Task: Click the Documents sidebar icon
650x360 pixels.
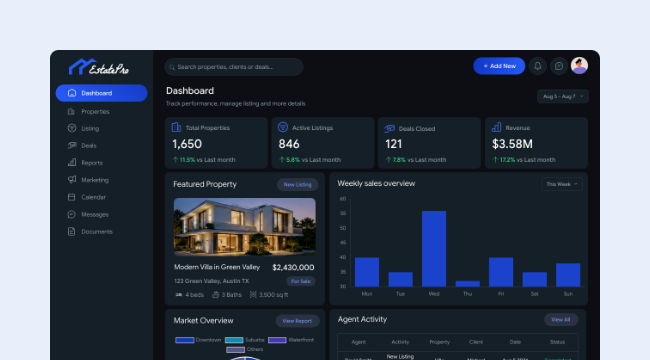Action: coord(72,231)
